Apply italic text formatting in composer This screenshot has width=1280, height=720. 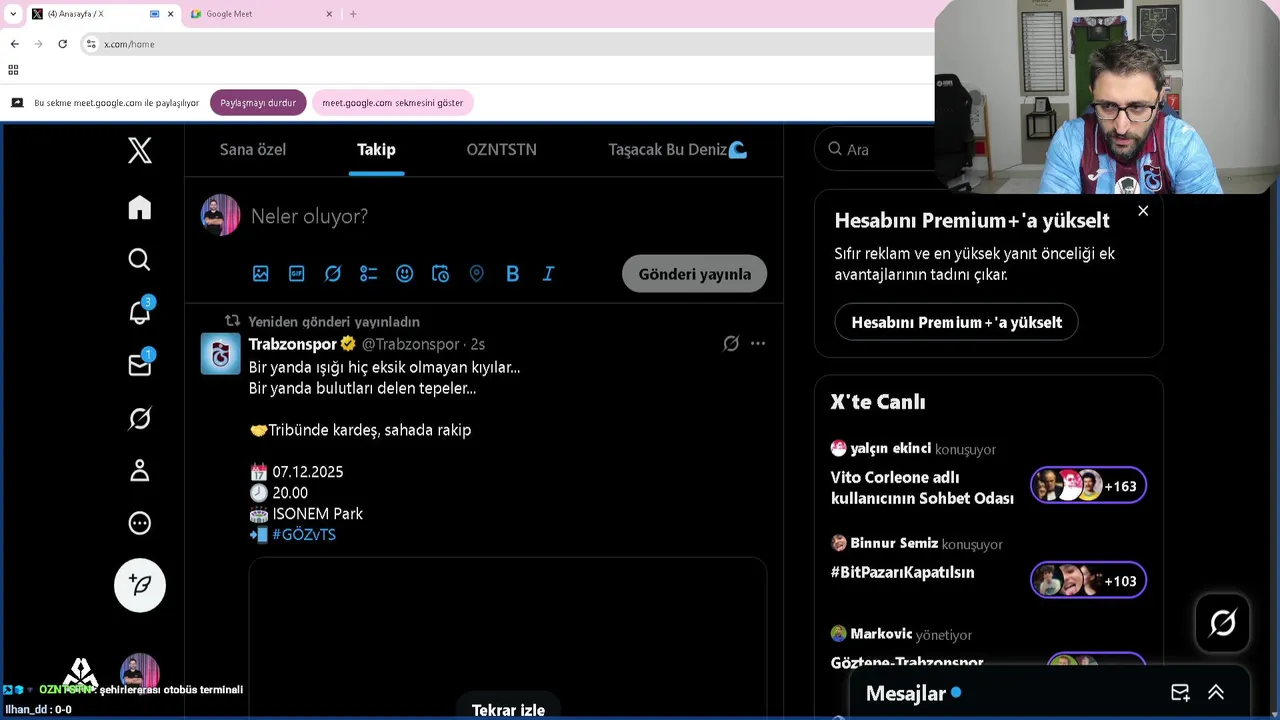pyautogui.click(x=548, y=273)
